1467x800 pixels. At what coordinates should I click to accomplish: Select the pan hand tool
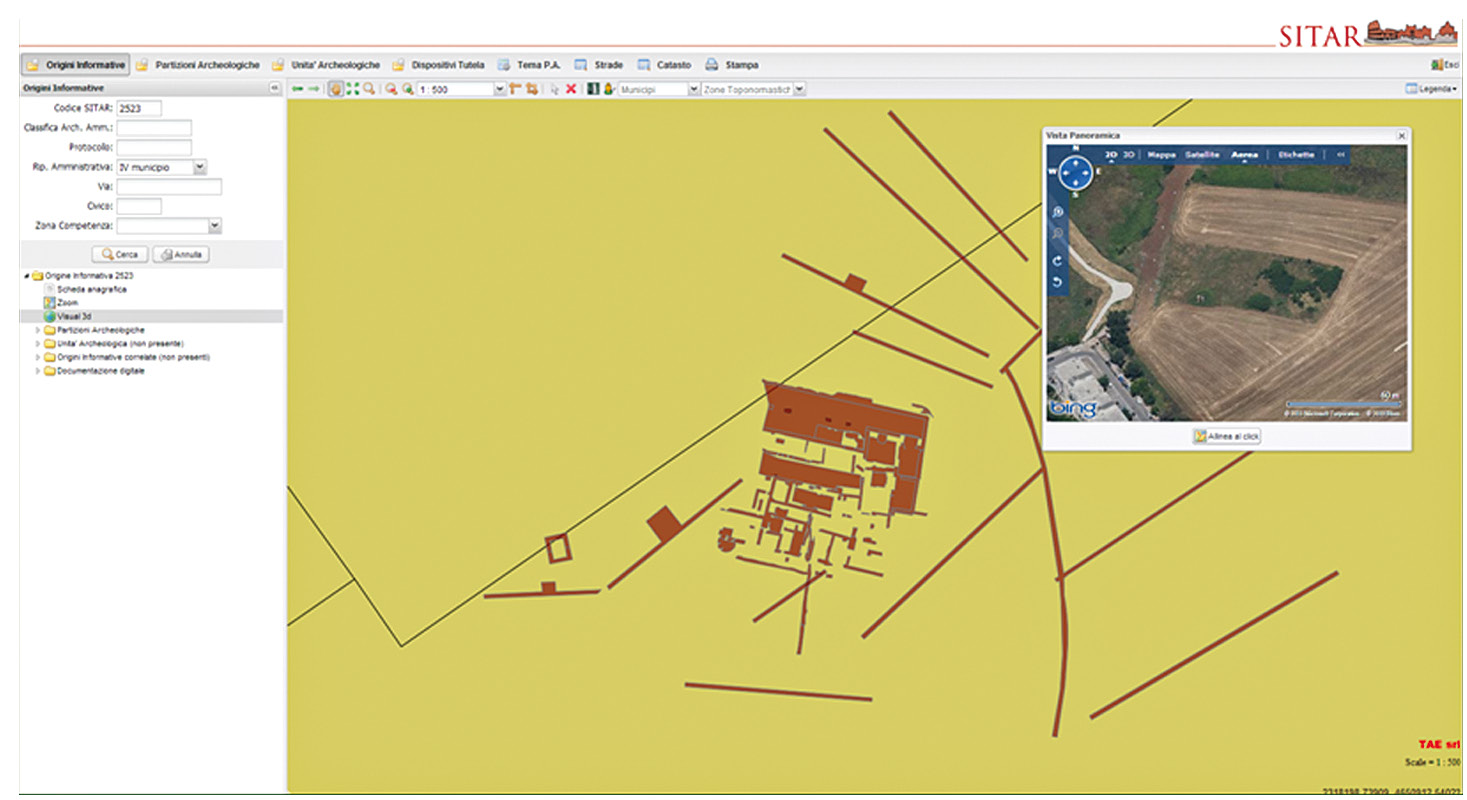tap(337, 89)
